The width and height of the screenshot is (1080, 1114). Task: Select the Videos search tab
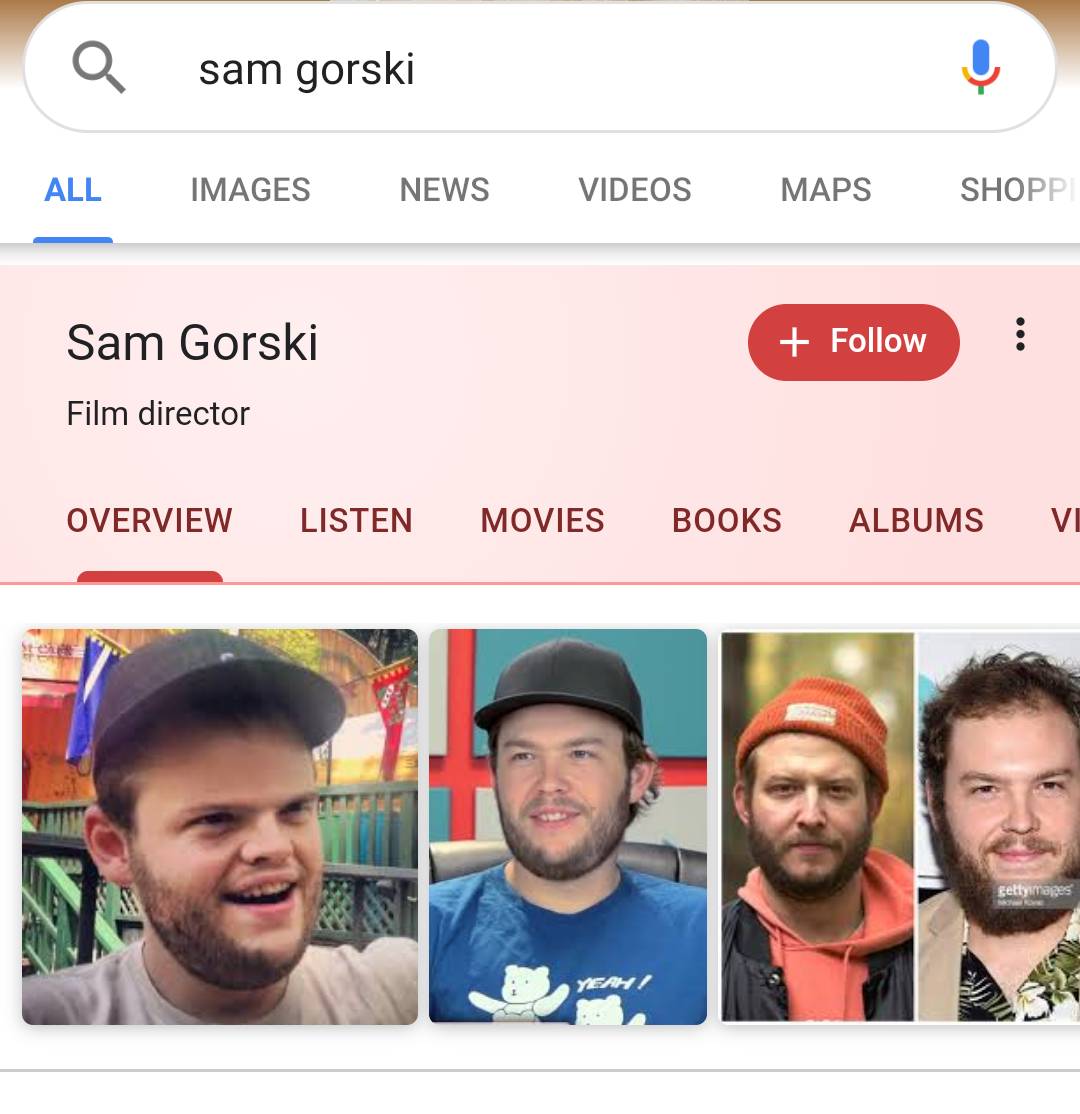(634, 190)
